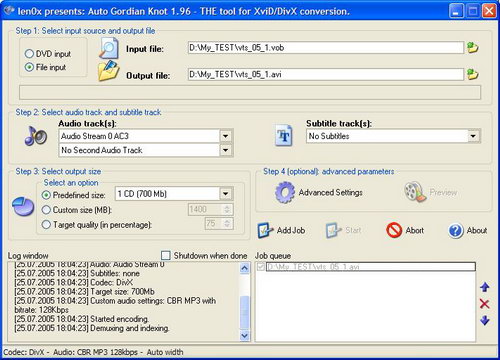Click the subtitle track T icon
Image resolution: width=500 pixels, height=360 pixels.
[284, 136]
